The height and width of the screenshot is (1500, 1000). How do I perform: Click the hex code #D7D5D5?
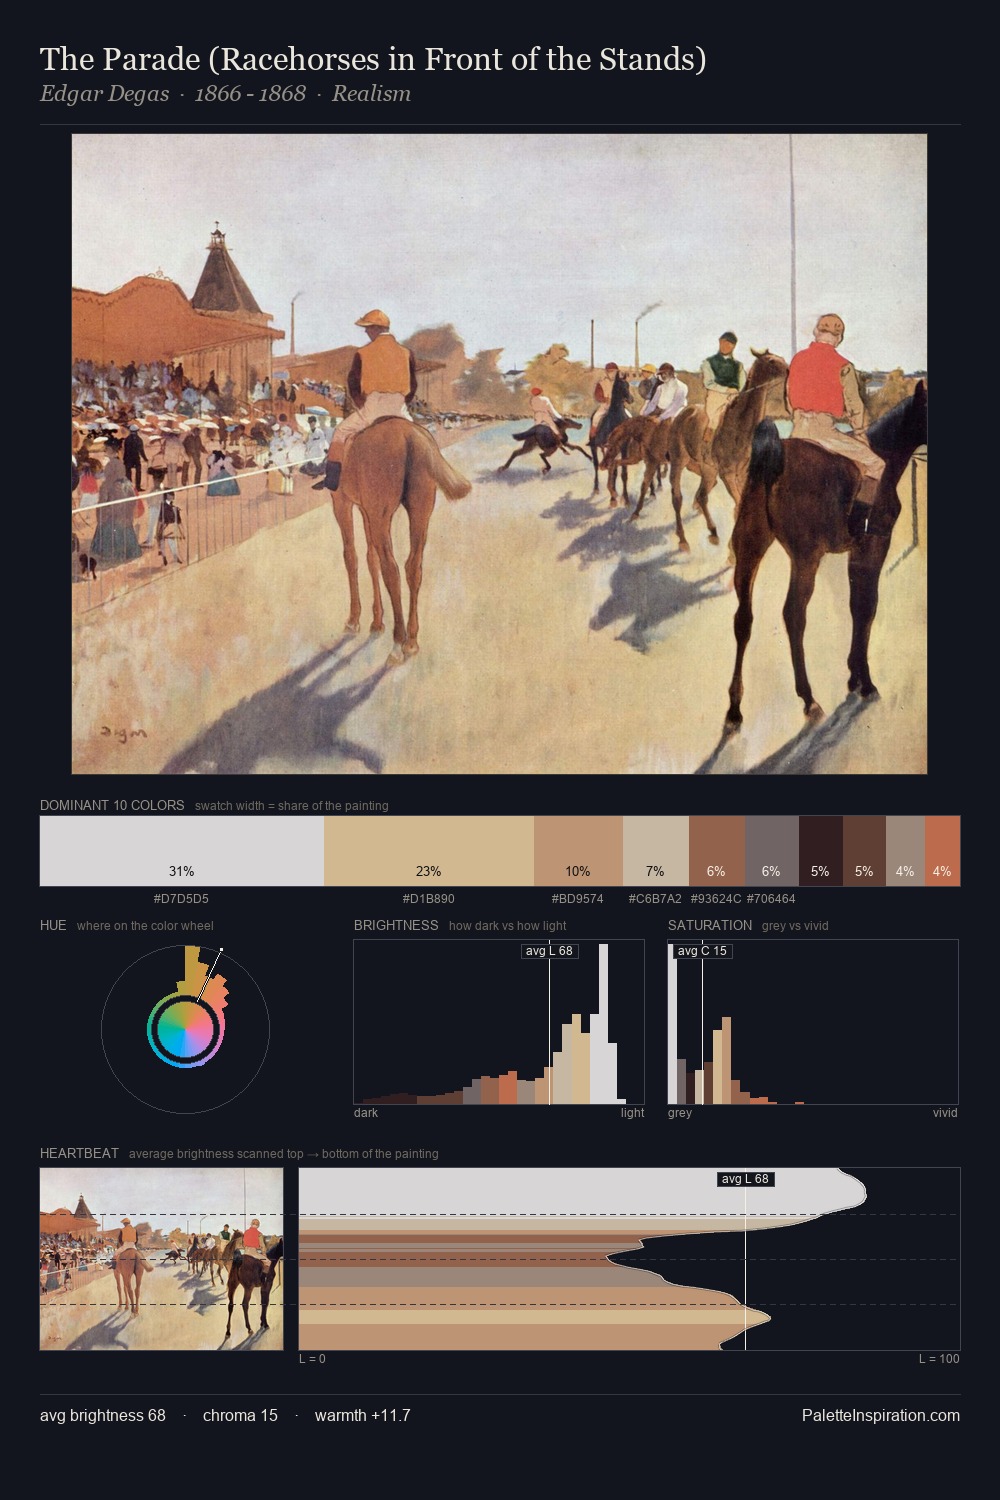(x=181, y=899)
